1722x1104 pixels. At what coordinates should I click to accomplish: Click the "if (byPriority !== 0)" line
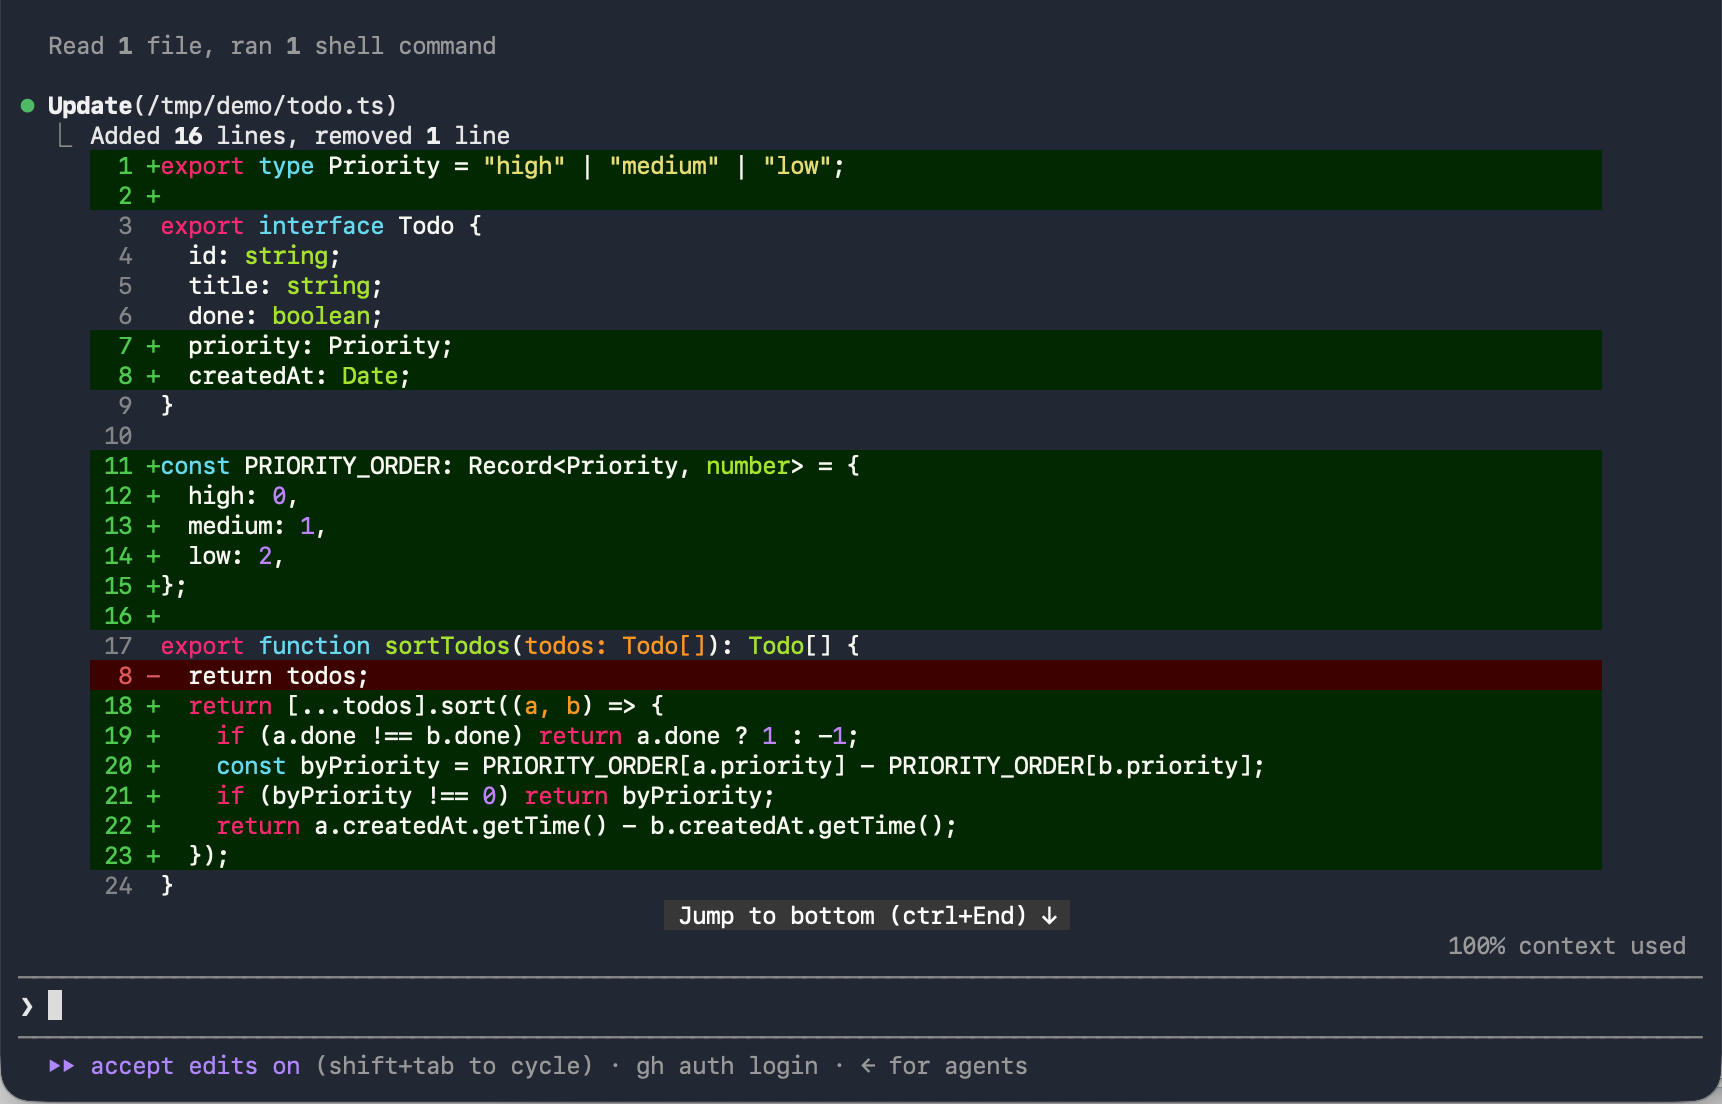[845, 795]
